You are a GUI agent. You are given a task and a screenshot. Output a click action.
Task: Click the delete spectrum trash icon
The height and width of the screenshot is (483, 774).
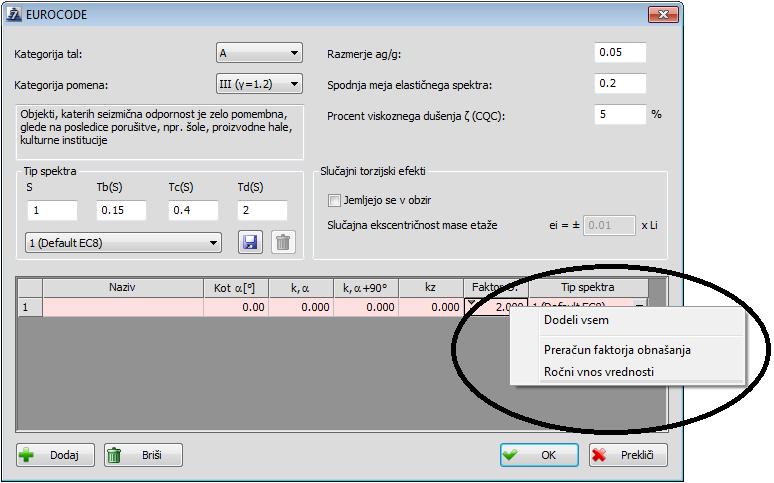pos(283,242)
